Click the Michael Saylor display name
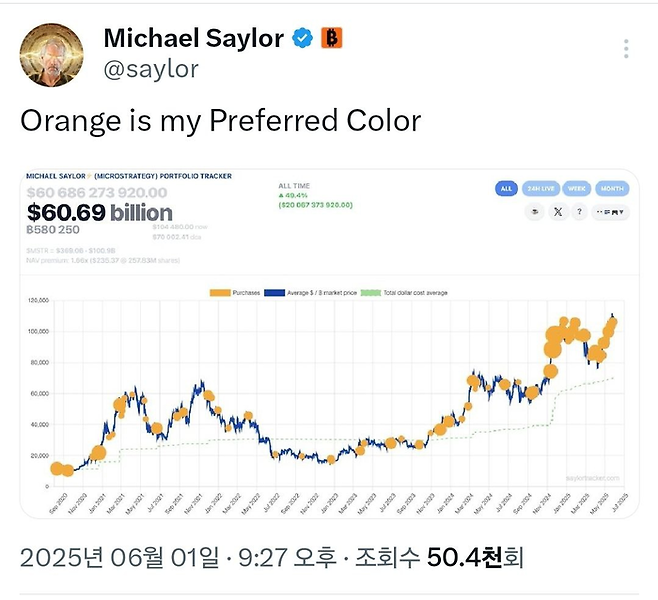This screenshot has width=658, height=600. pos(193,39)
